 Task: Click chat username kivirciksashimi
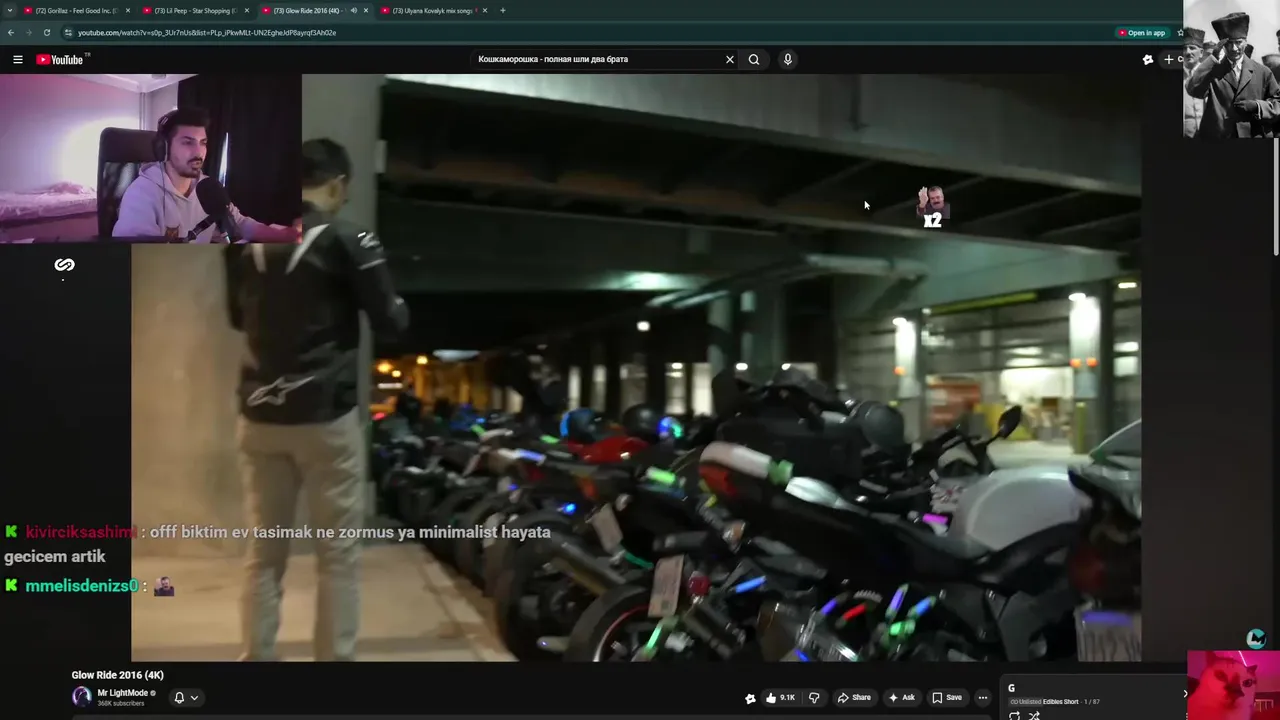click(x=80, y=533)
